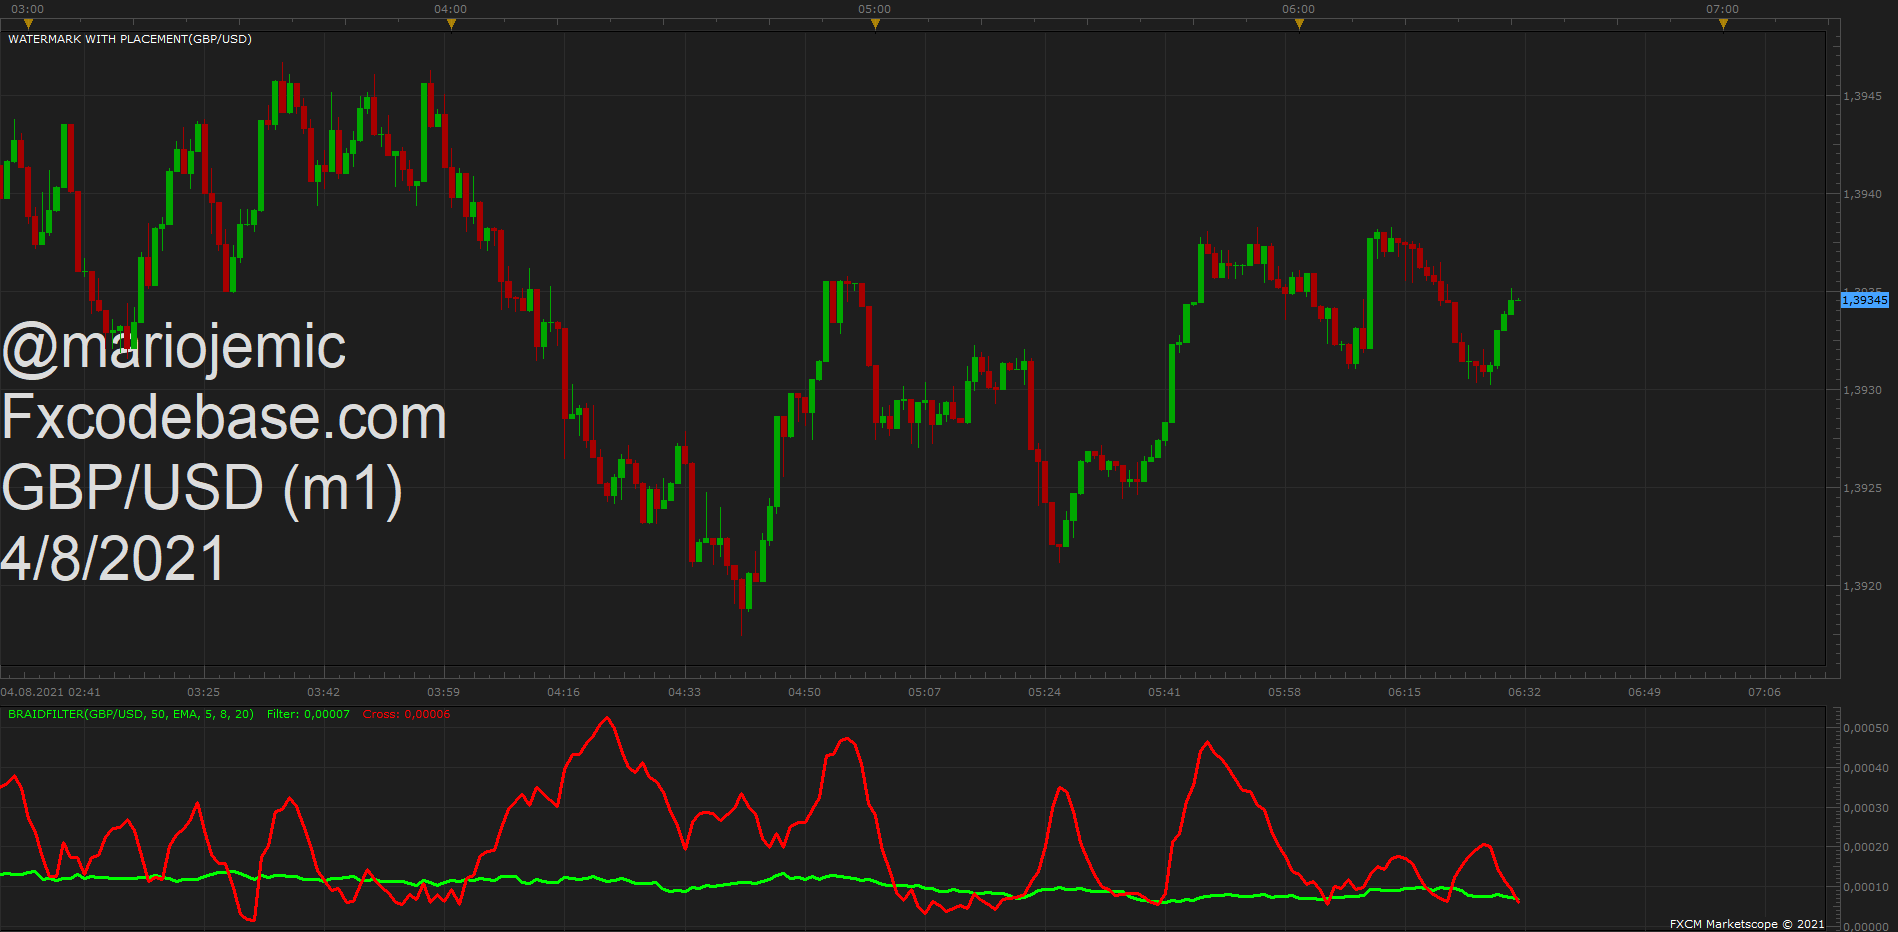Click the blue current price tag 1,39345
This screenshot has height=932, width=1898.
point(1865,300)
